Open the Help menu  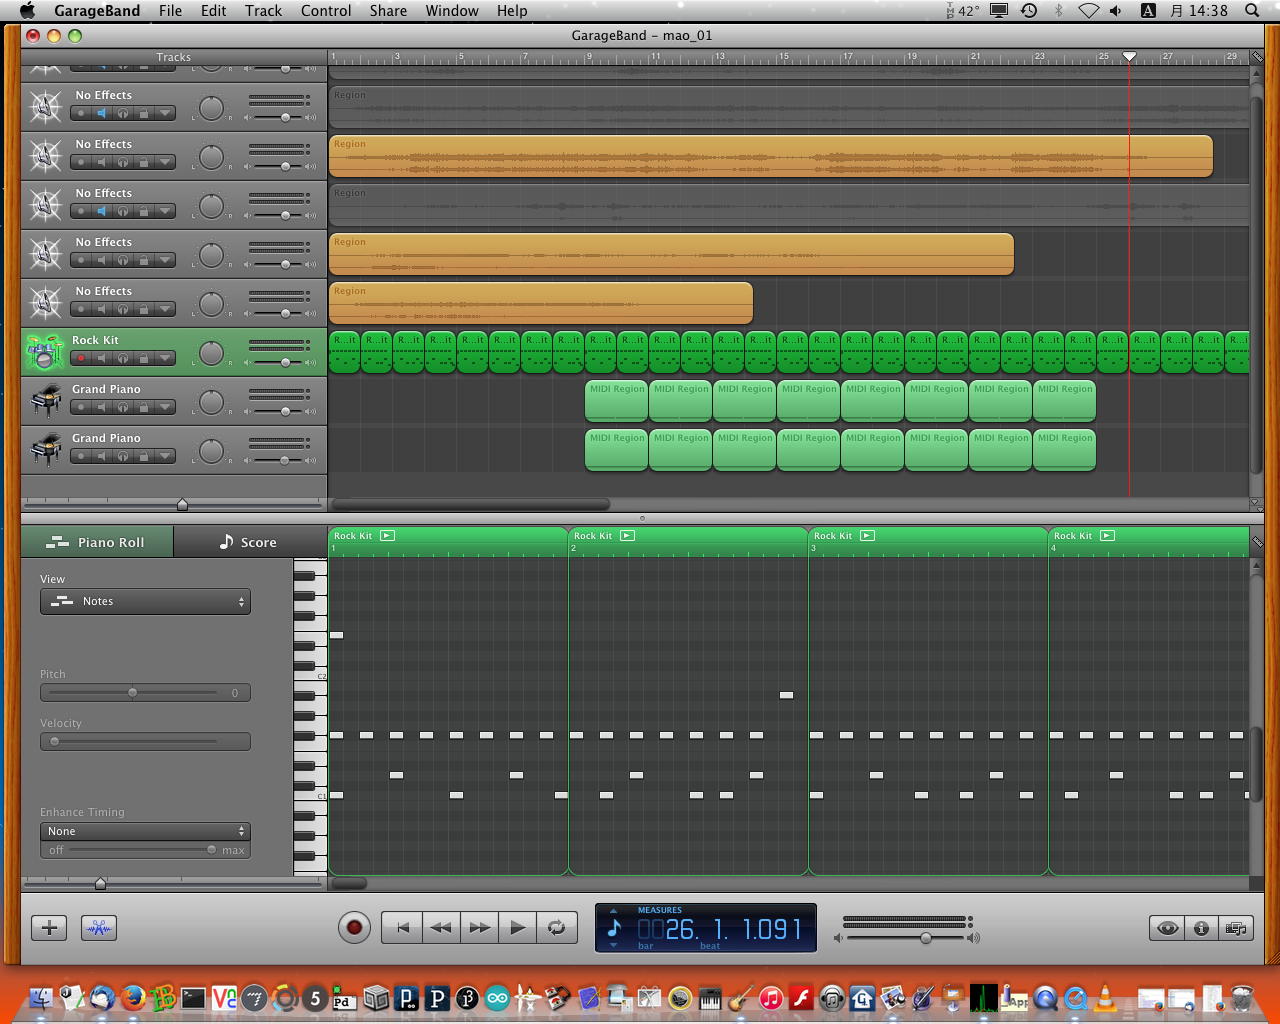click(x=512, y=11)
